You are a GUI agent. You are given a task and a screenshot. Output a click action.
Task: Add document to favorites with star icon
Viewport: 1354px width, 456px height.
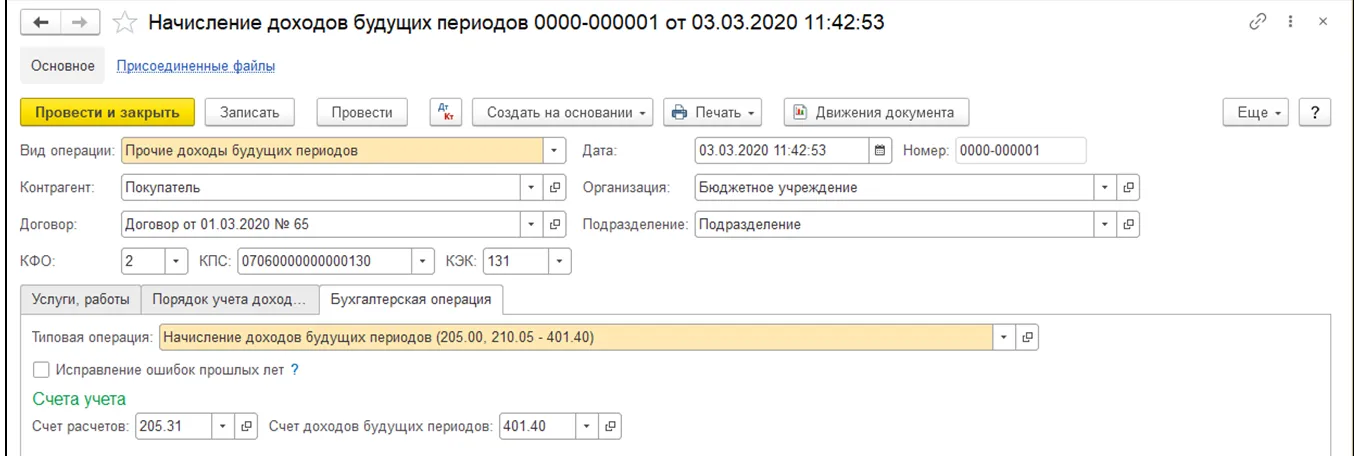(125, 22)
